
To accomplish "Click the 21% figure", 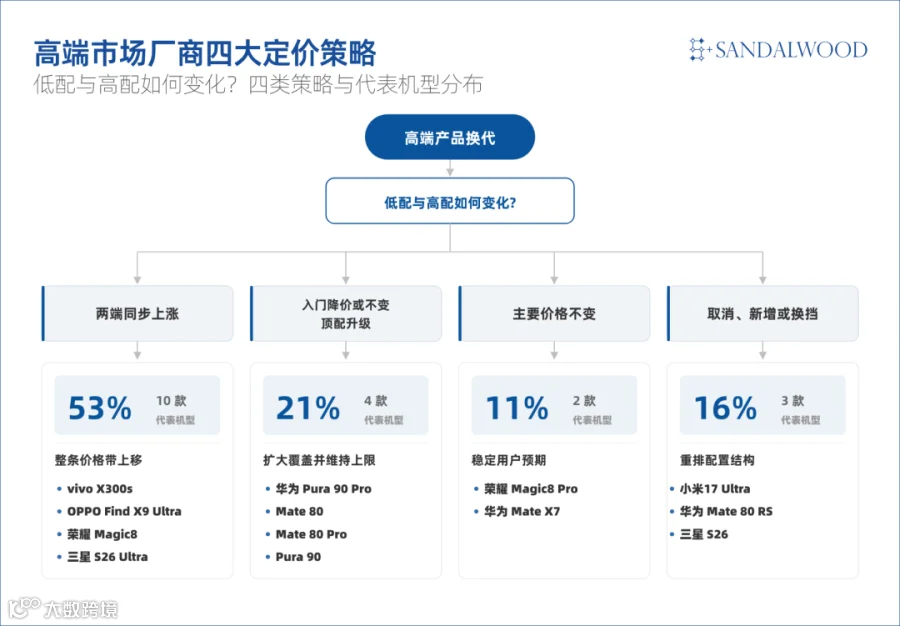I will tap(308, 408).
